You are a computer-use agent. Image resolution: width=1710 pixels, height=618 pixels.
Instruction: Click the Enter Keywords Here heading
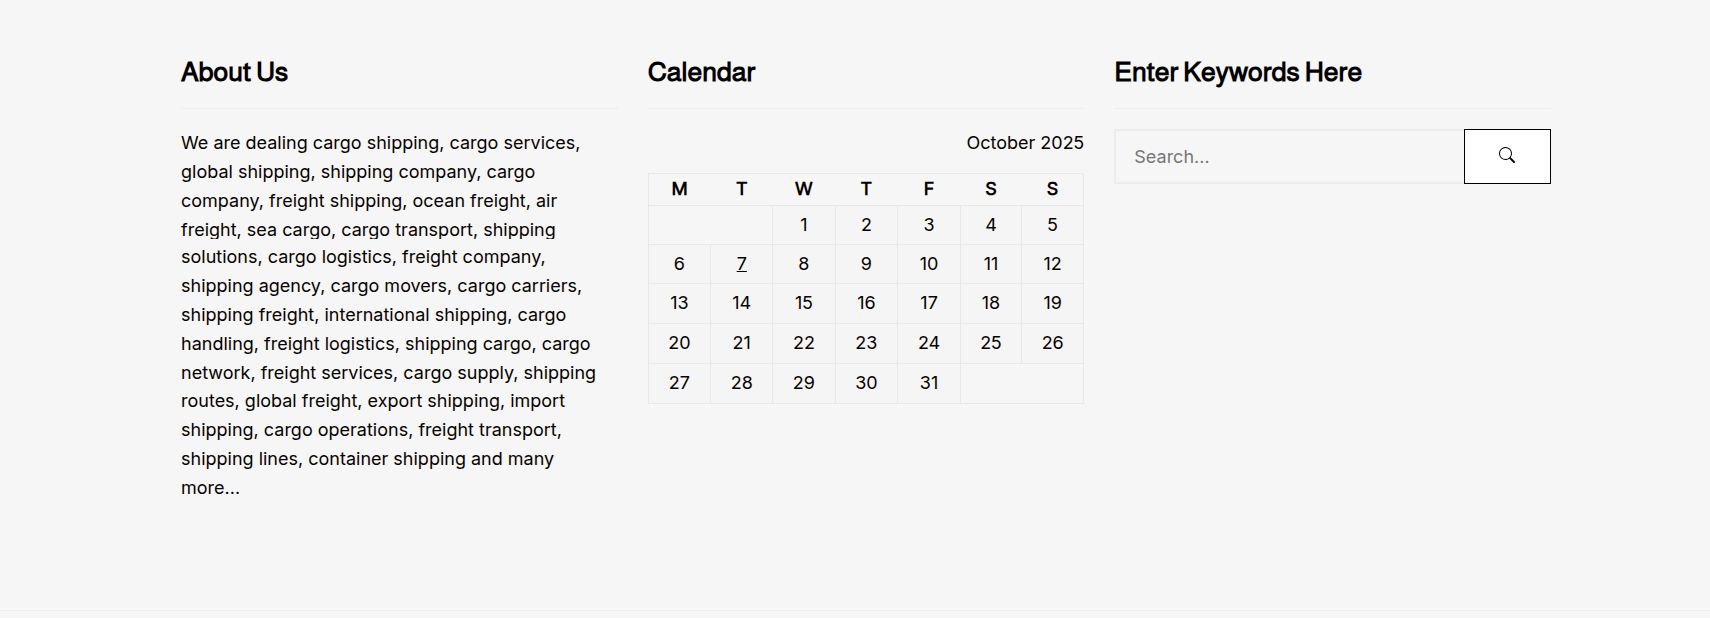1237,72
